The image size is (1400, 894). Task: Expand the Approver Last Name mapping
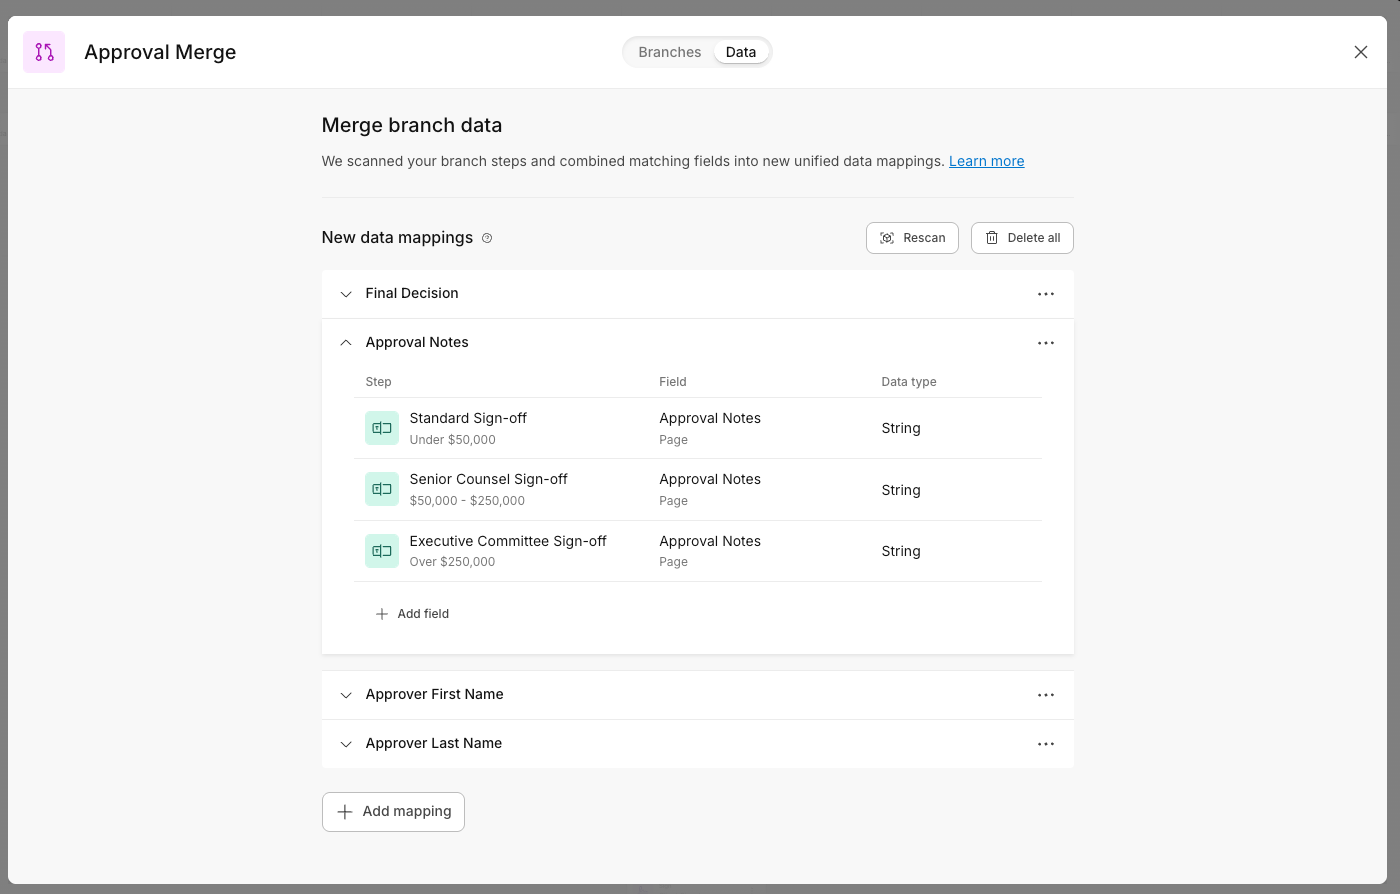(346, 744)
